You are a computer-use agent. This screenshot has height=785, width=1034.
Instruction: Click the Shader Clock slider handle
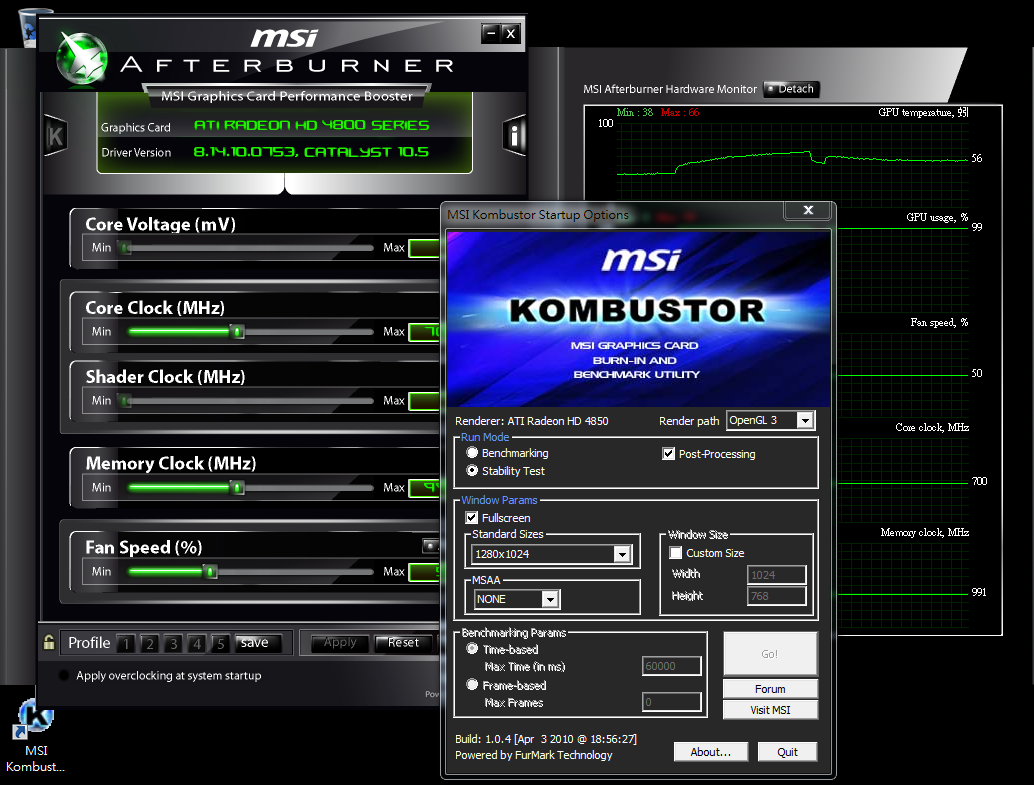[x=125, y=400]
